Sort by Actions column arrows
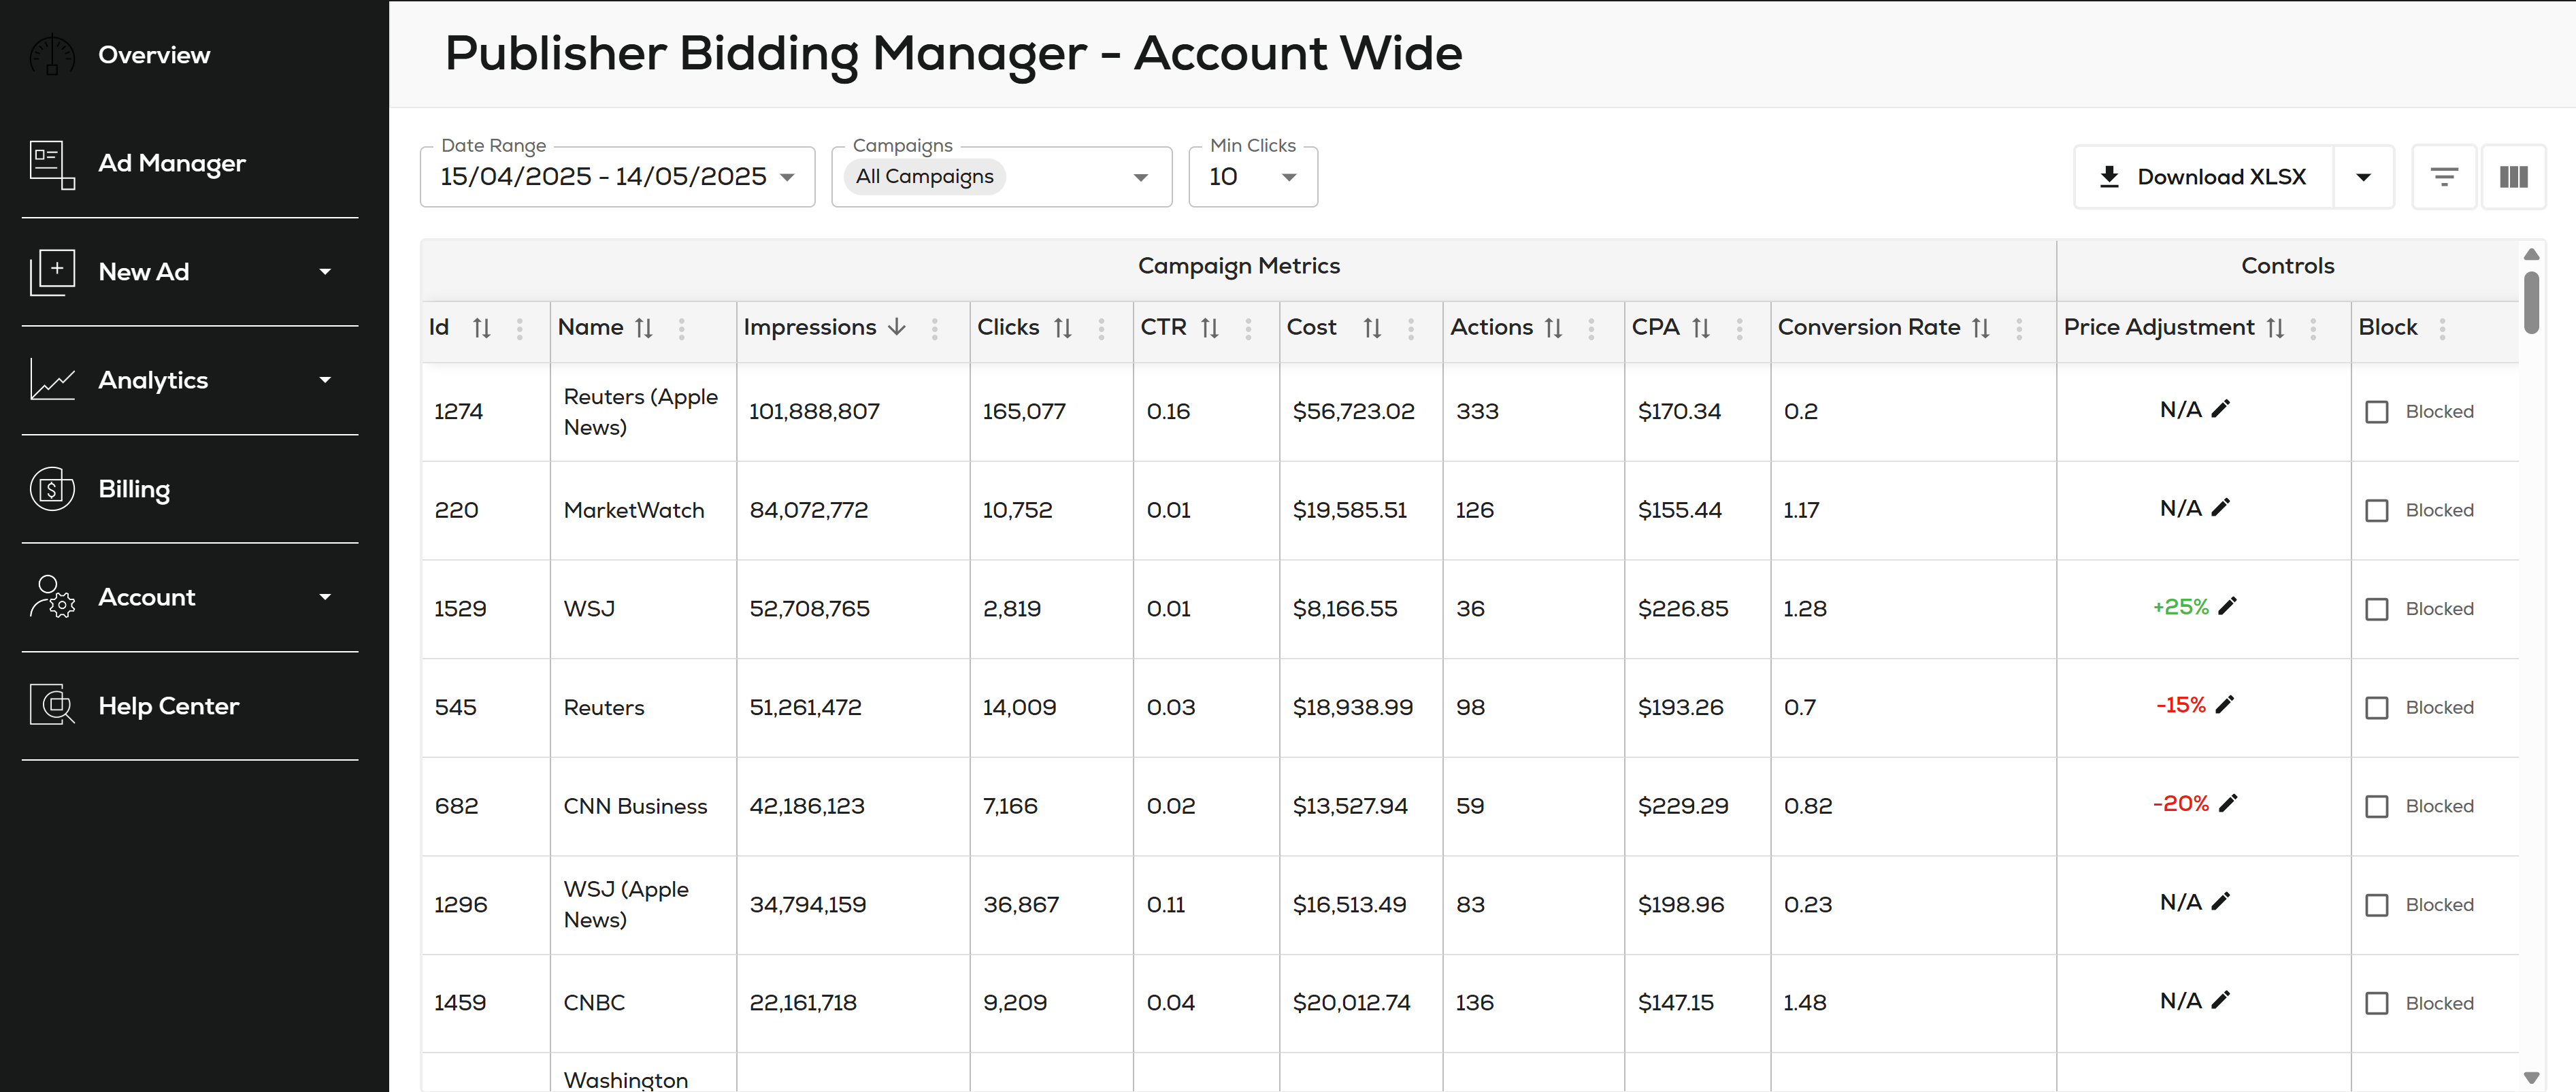 [1553, 328]
